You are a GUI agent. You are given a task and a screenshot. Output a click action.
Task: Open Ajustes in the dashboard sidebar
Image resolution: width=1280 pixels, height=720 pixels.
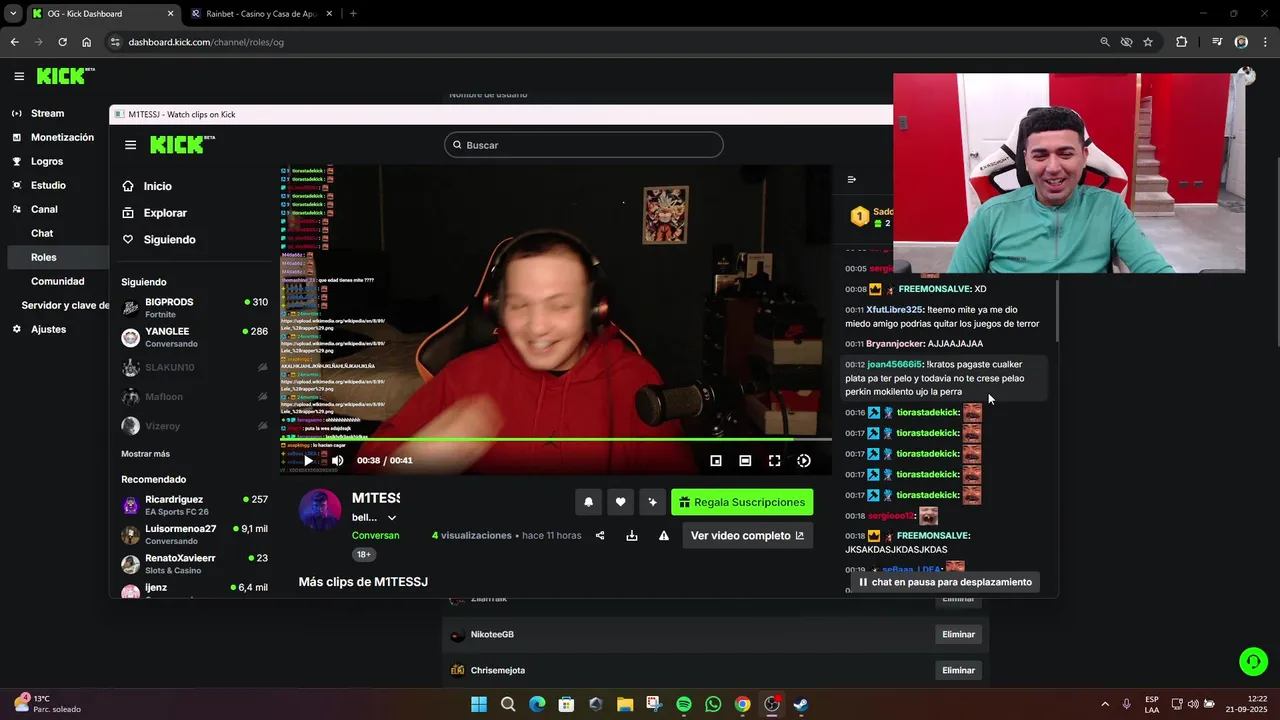(48, 329)
